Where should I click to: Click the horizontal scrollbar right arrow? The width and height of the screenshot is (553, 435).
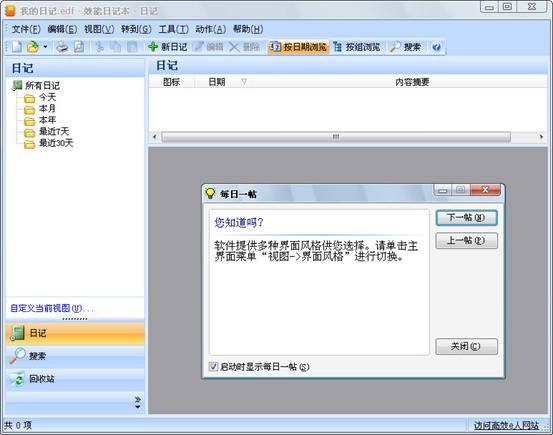541,137
